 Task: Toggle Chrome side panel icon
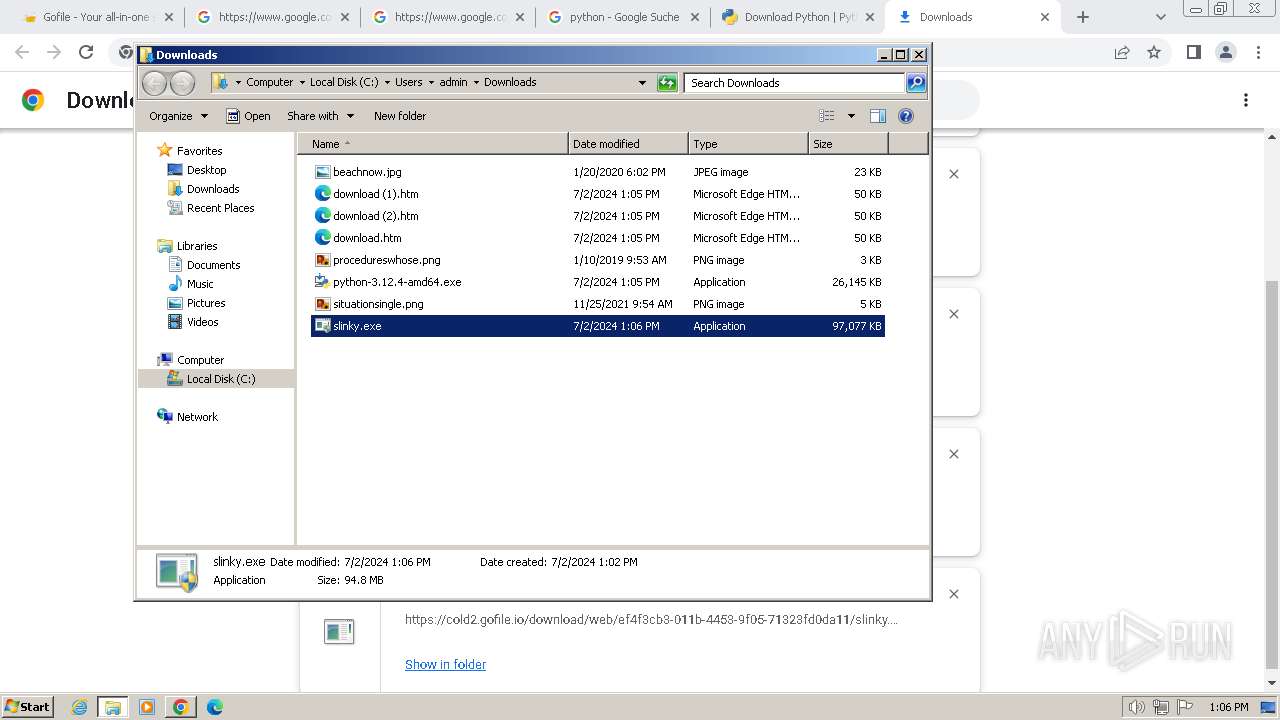pos(1193,52)
